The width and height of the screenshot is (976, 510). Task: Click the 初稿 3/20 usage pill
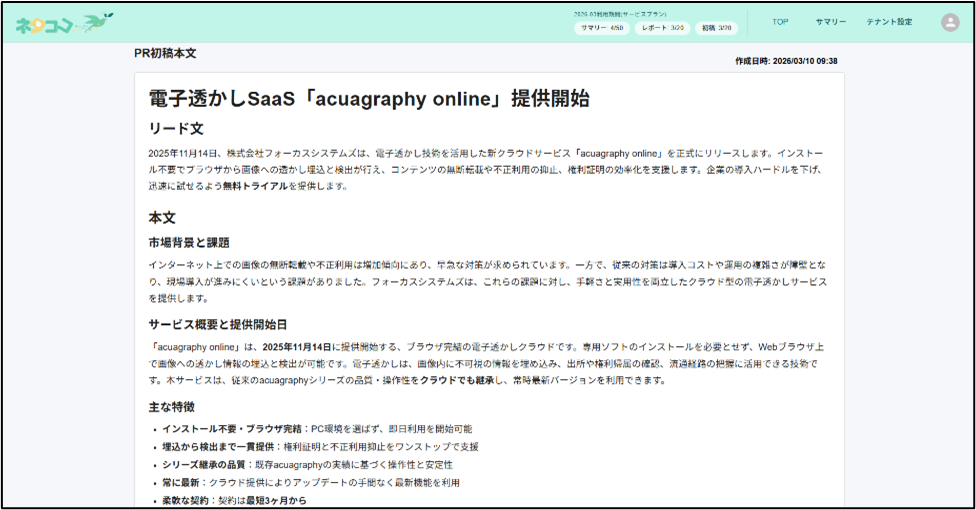(x=716, y=28)
